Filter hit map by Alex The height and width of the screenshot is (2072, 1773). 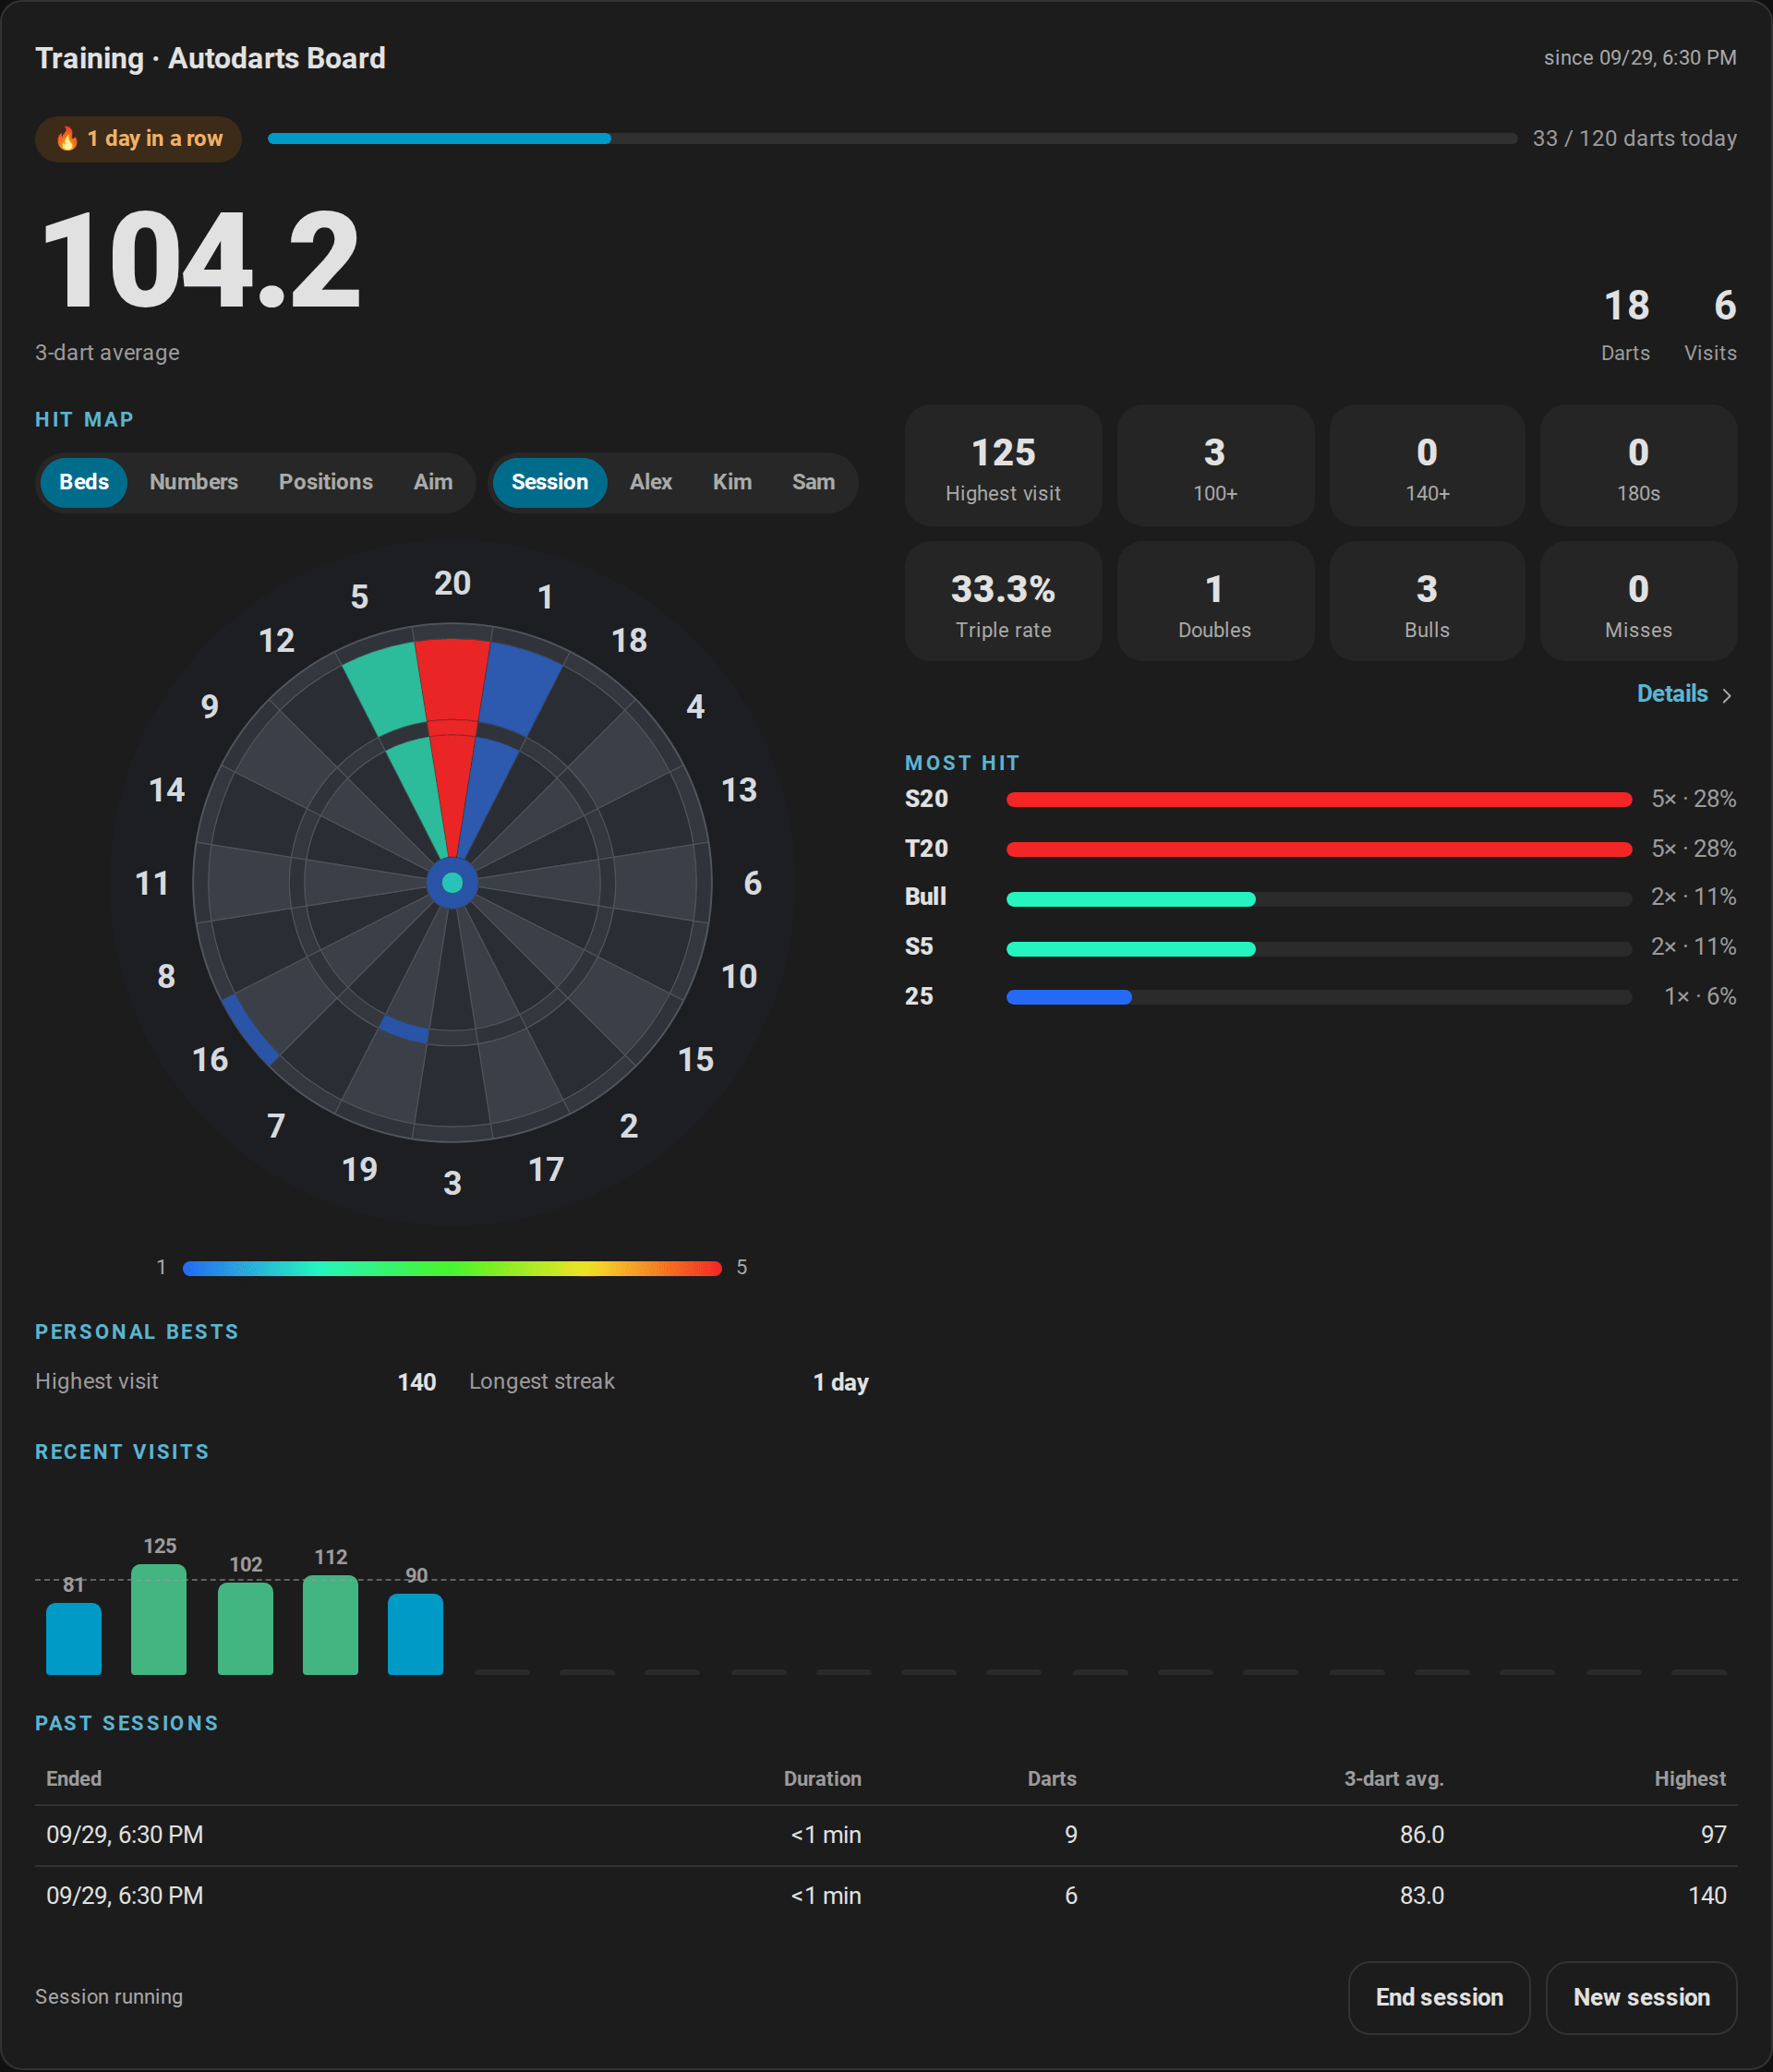tap(651, 482)
